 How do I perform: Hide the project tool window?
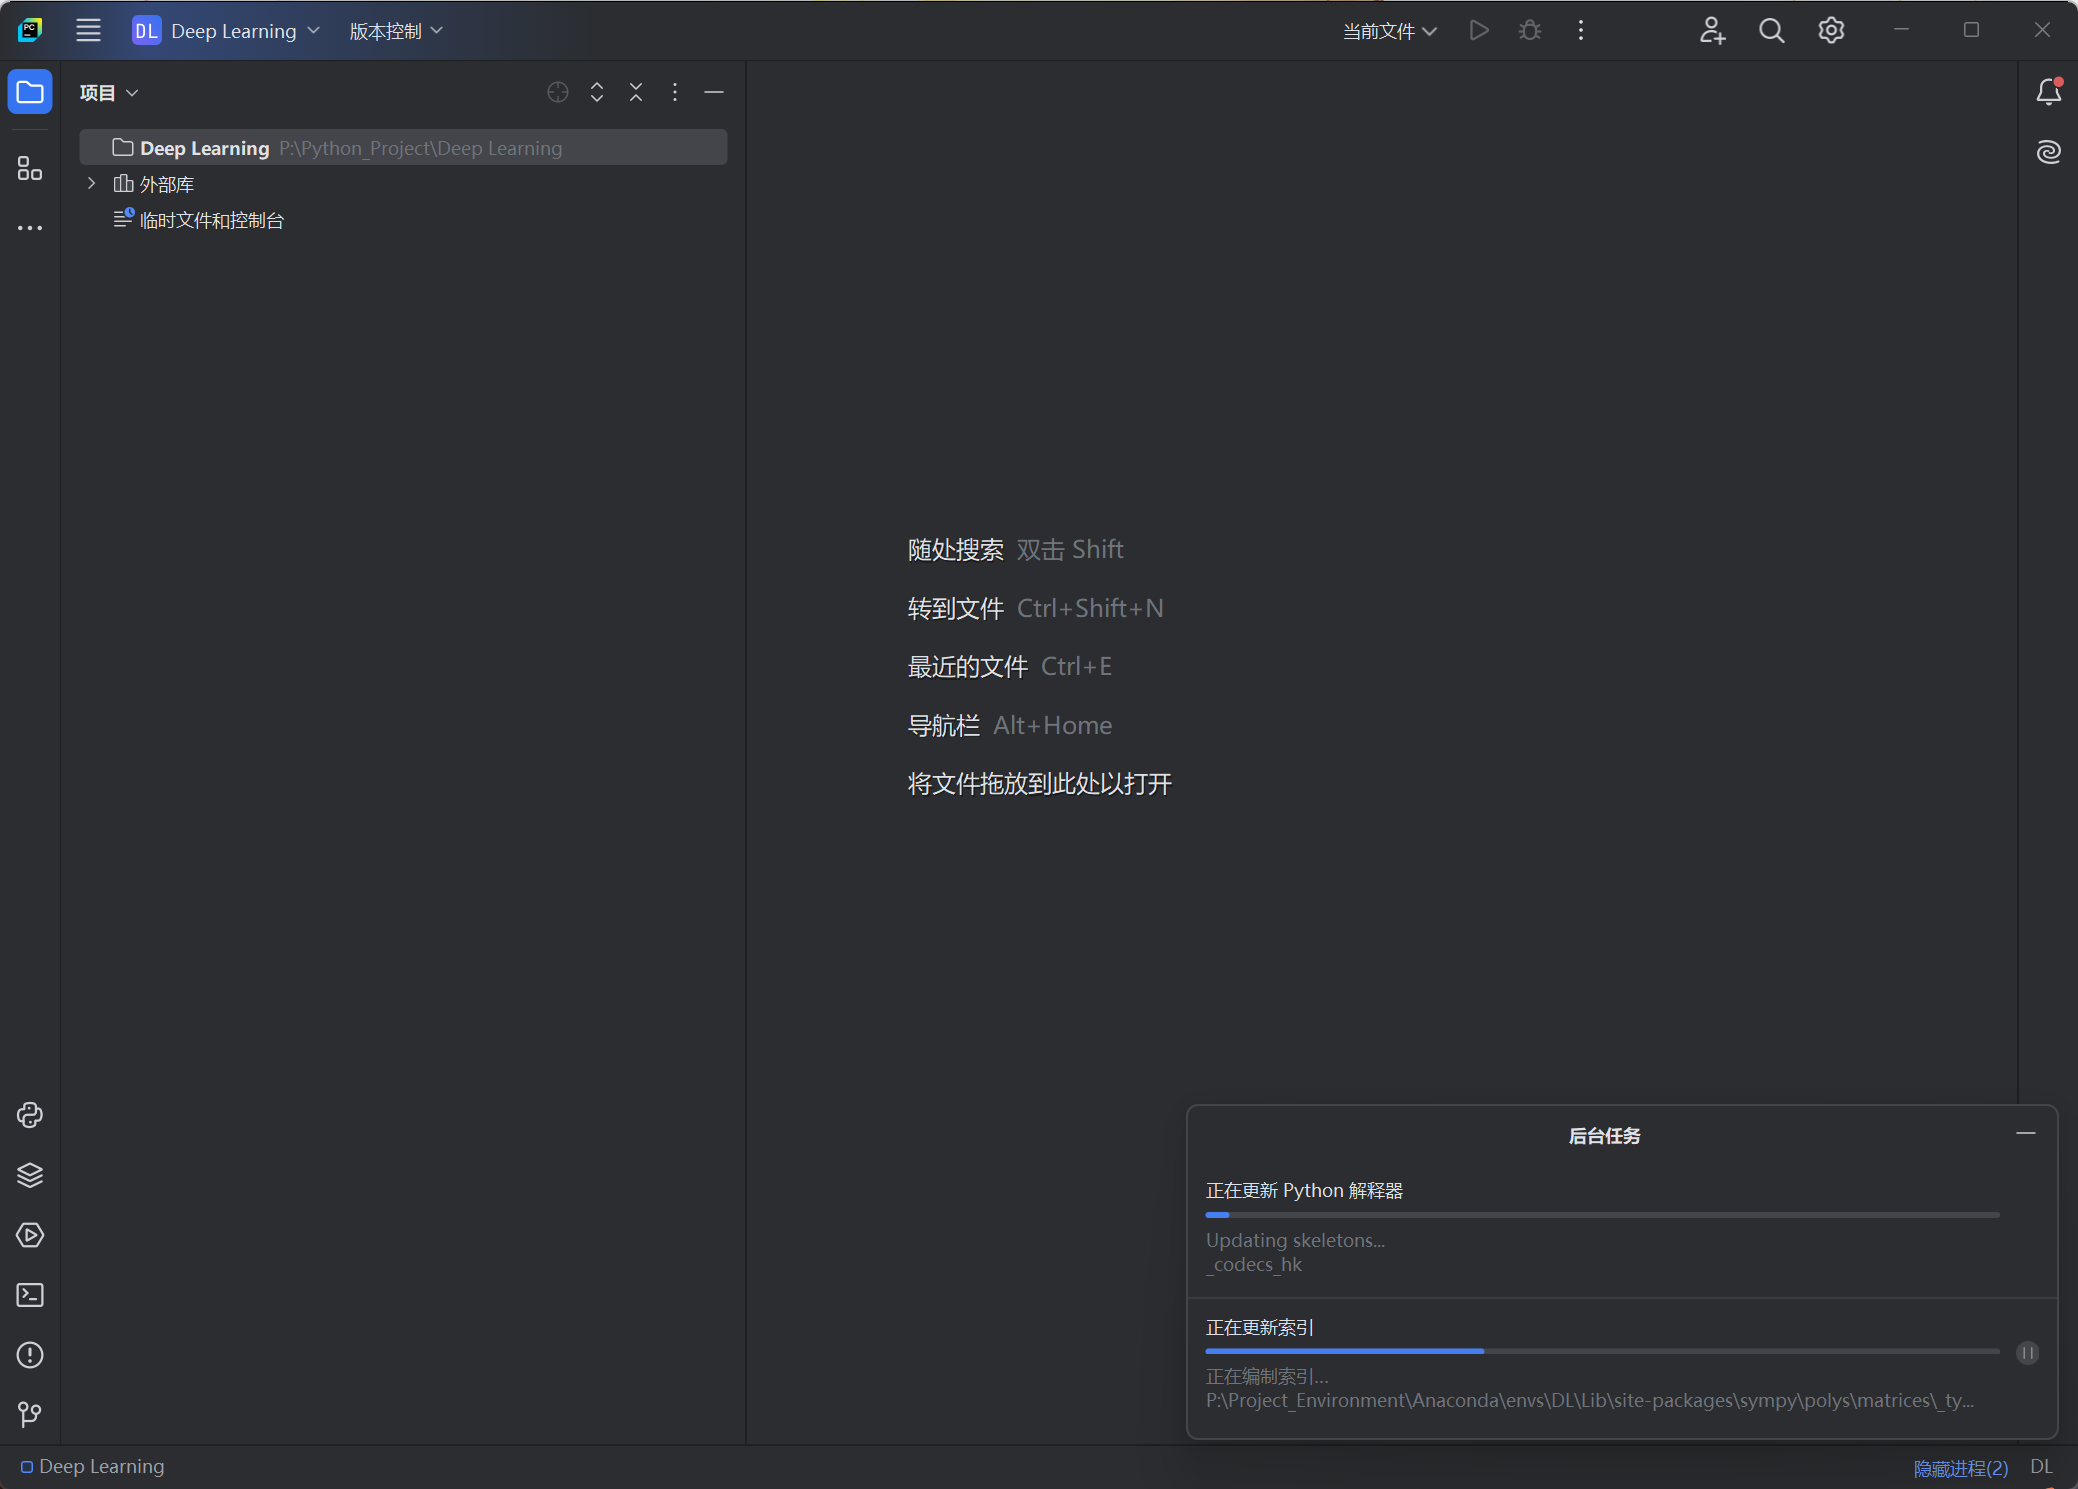tap(714, 92)
